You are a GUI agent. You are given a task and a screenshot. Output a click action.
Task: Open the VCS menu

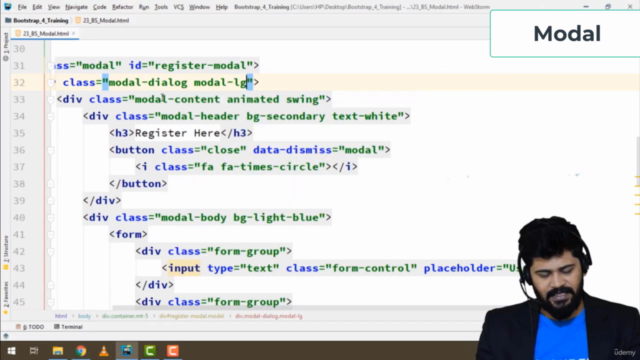[x=178, y=7]
